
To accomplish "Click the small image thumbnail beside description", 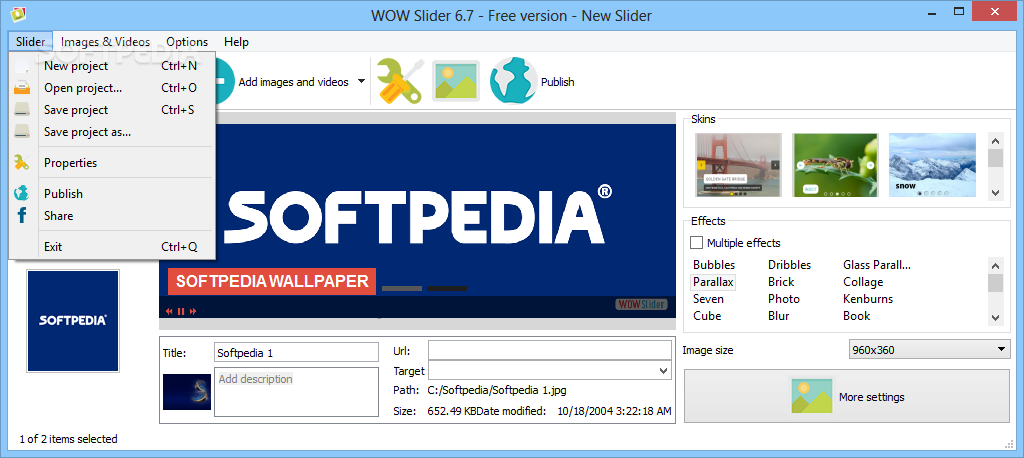I will coord(187,391).
